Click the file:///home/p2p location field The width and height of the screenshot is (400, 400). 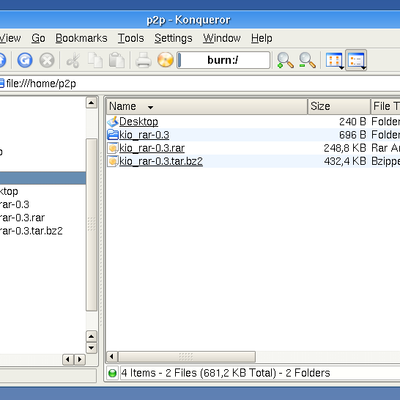tap(200, 83)
